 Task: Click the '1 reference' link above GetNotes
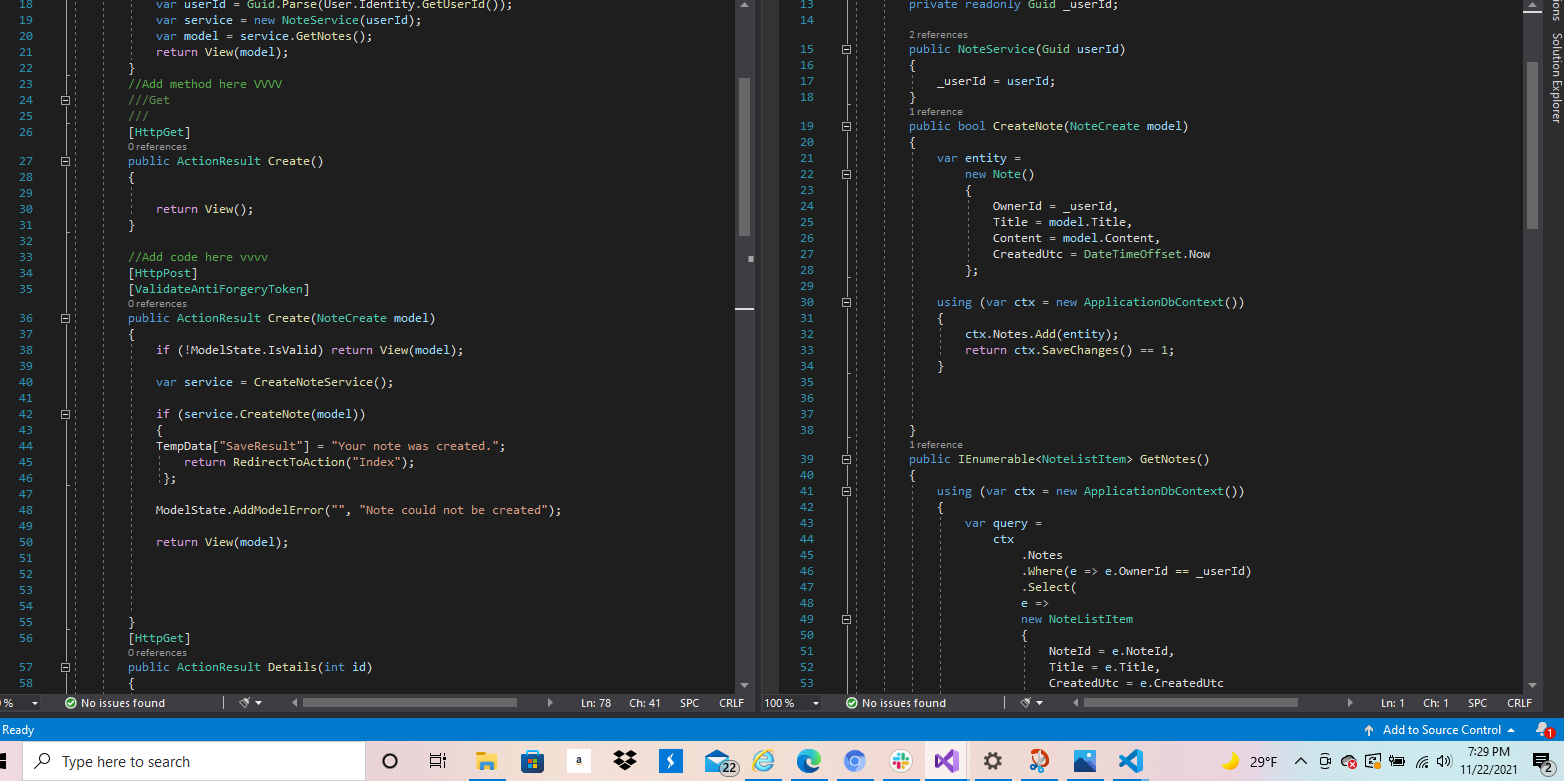(935, 445)
